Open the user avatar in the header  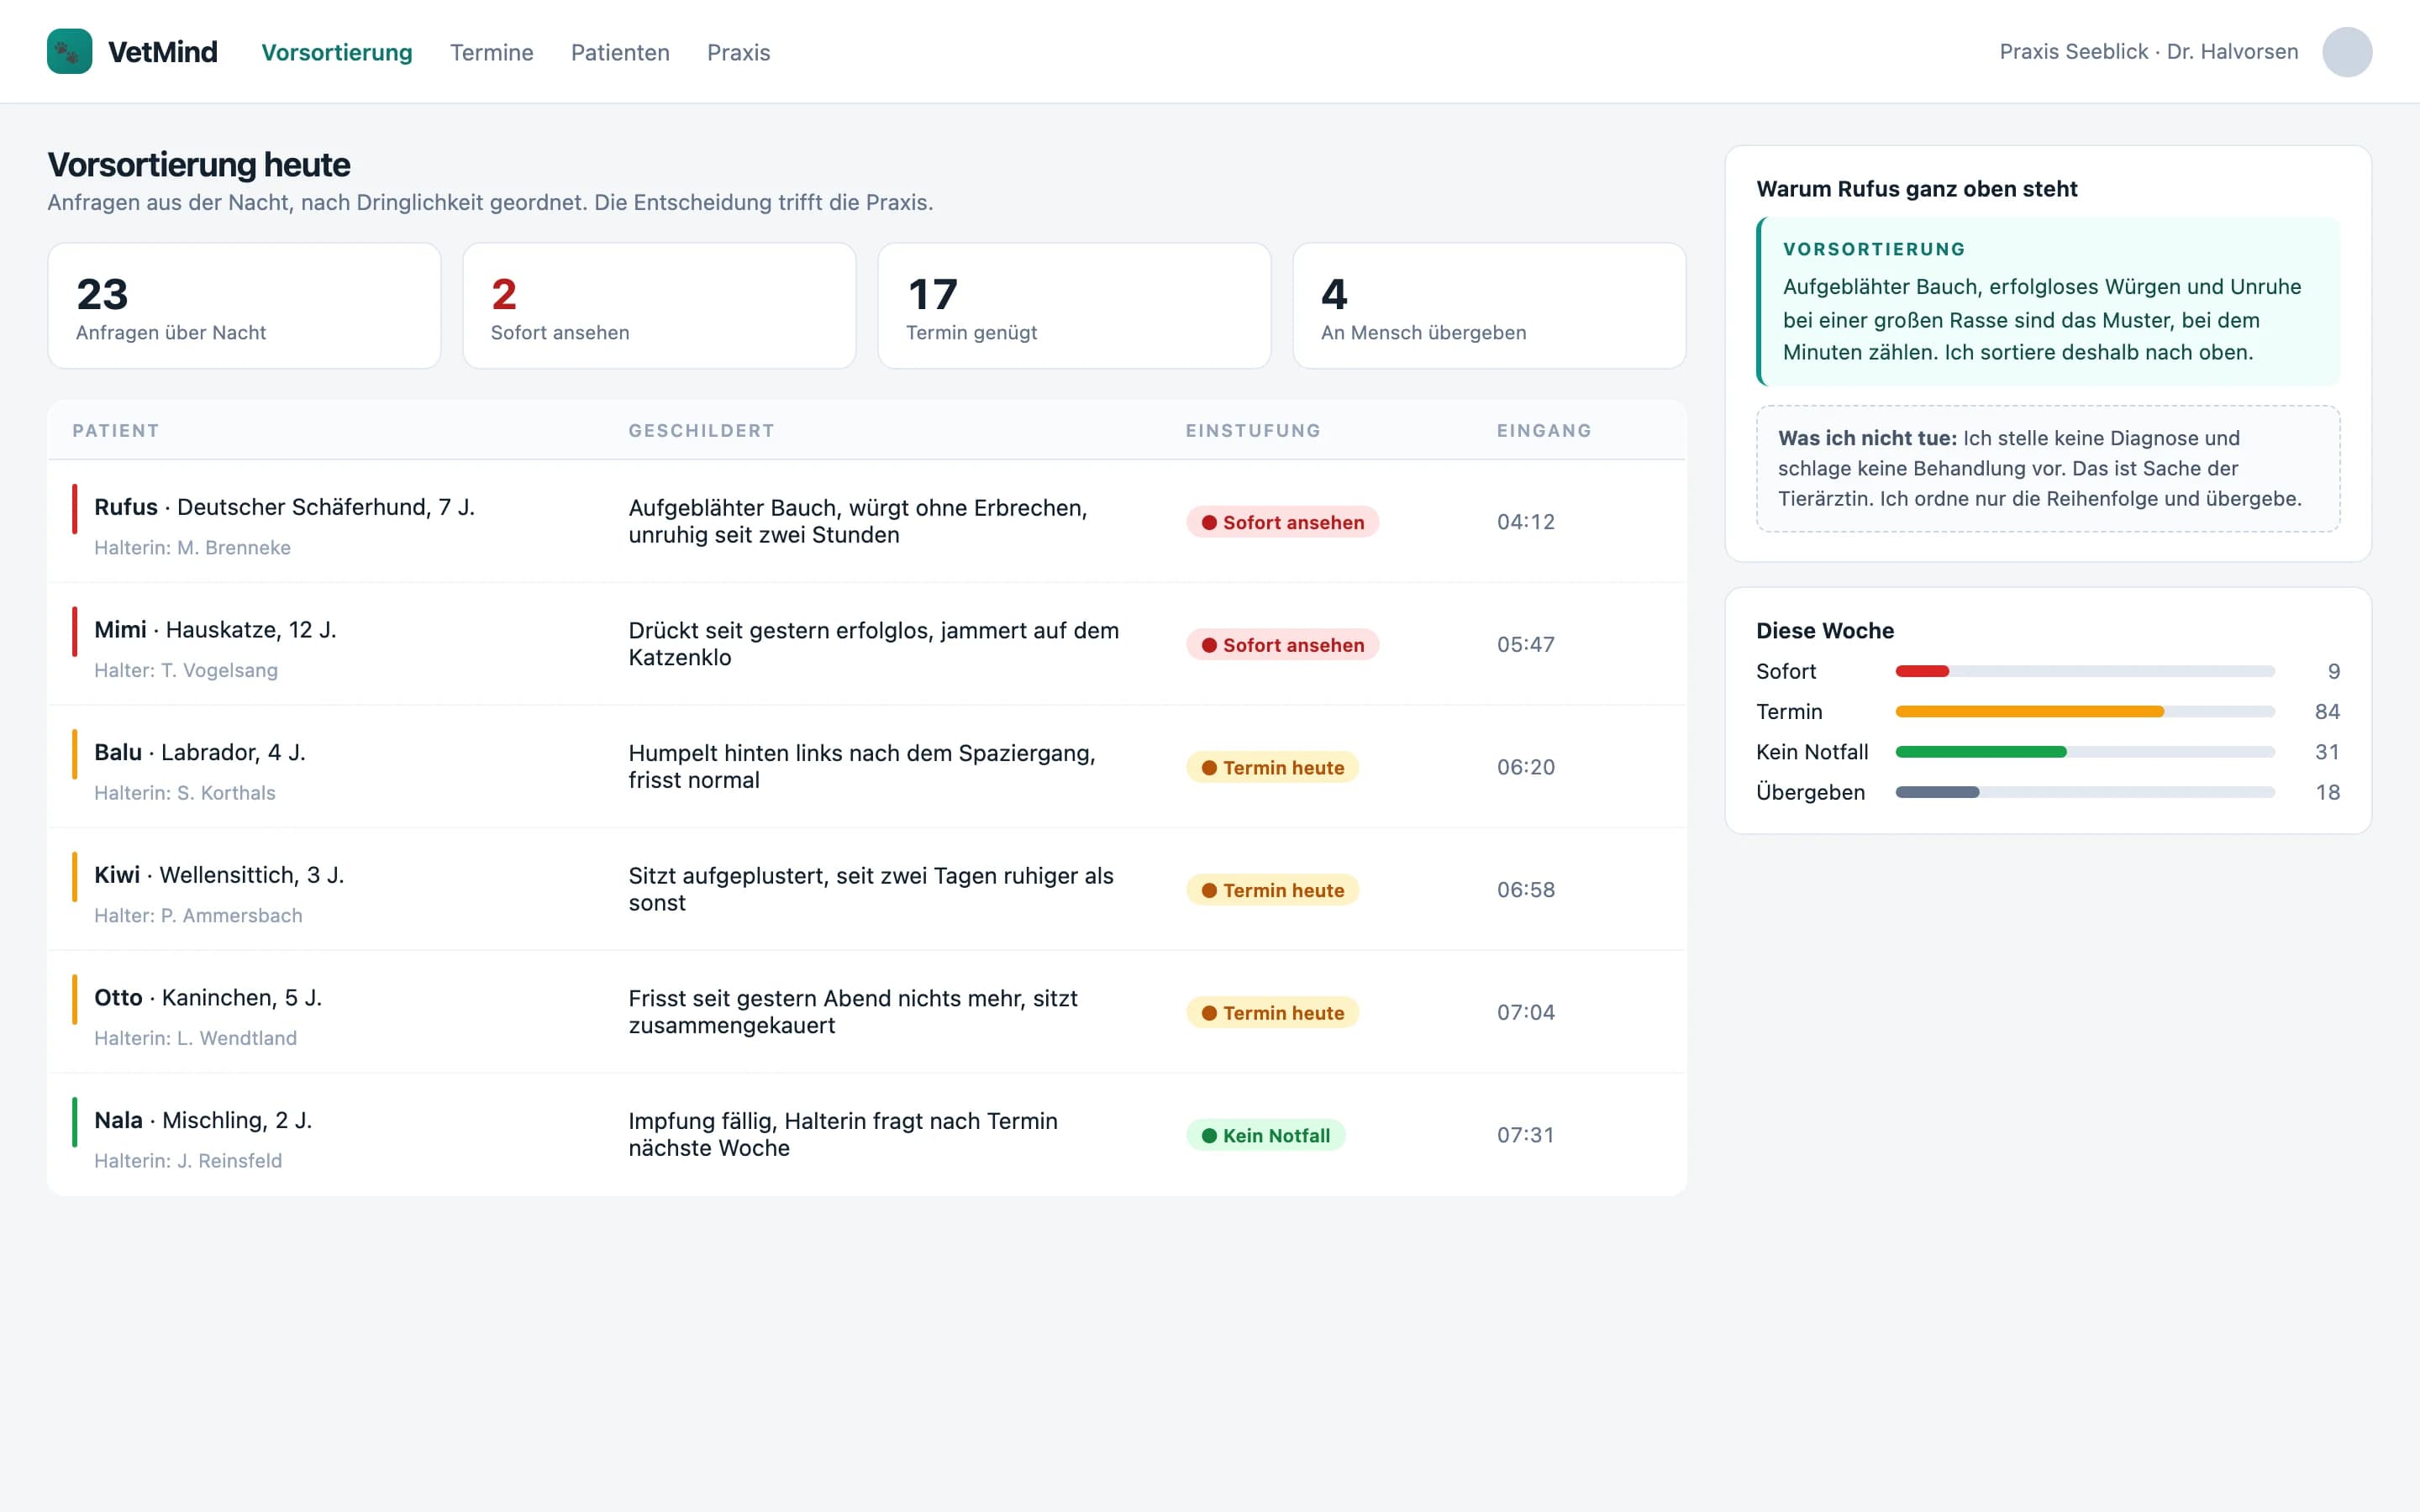(2347, 52)
